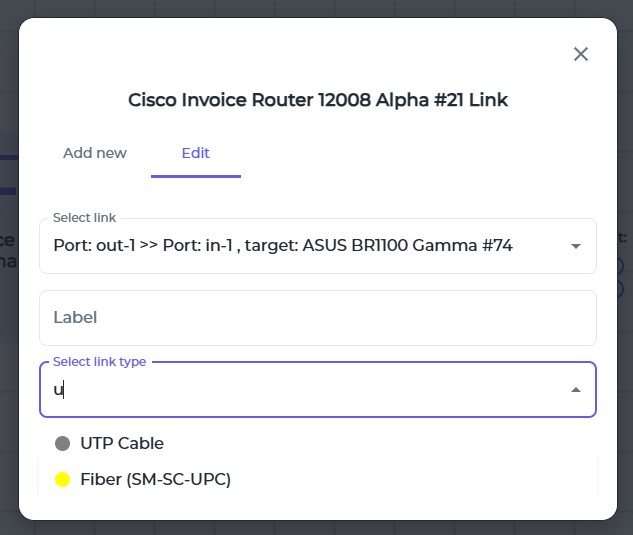
Task: Click the yellow color dot beside Fiber
Action: click(x=63, y=480)
